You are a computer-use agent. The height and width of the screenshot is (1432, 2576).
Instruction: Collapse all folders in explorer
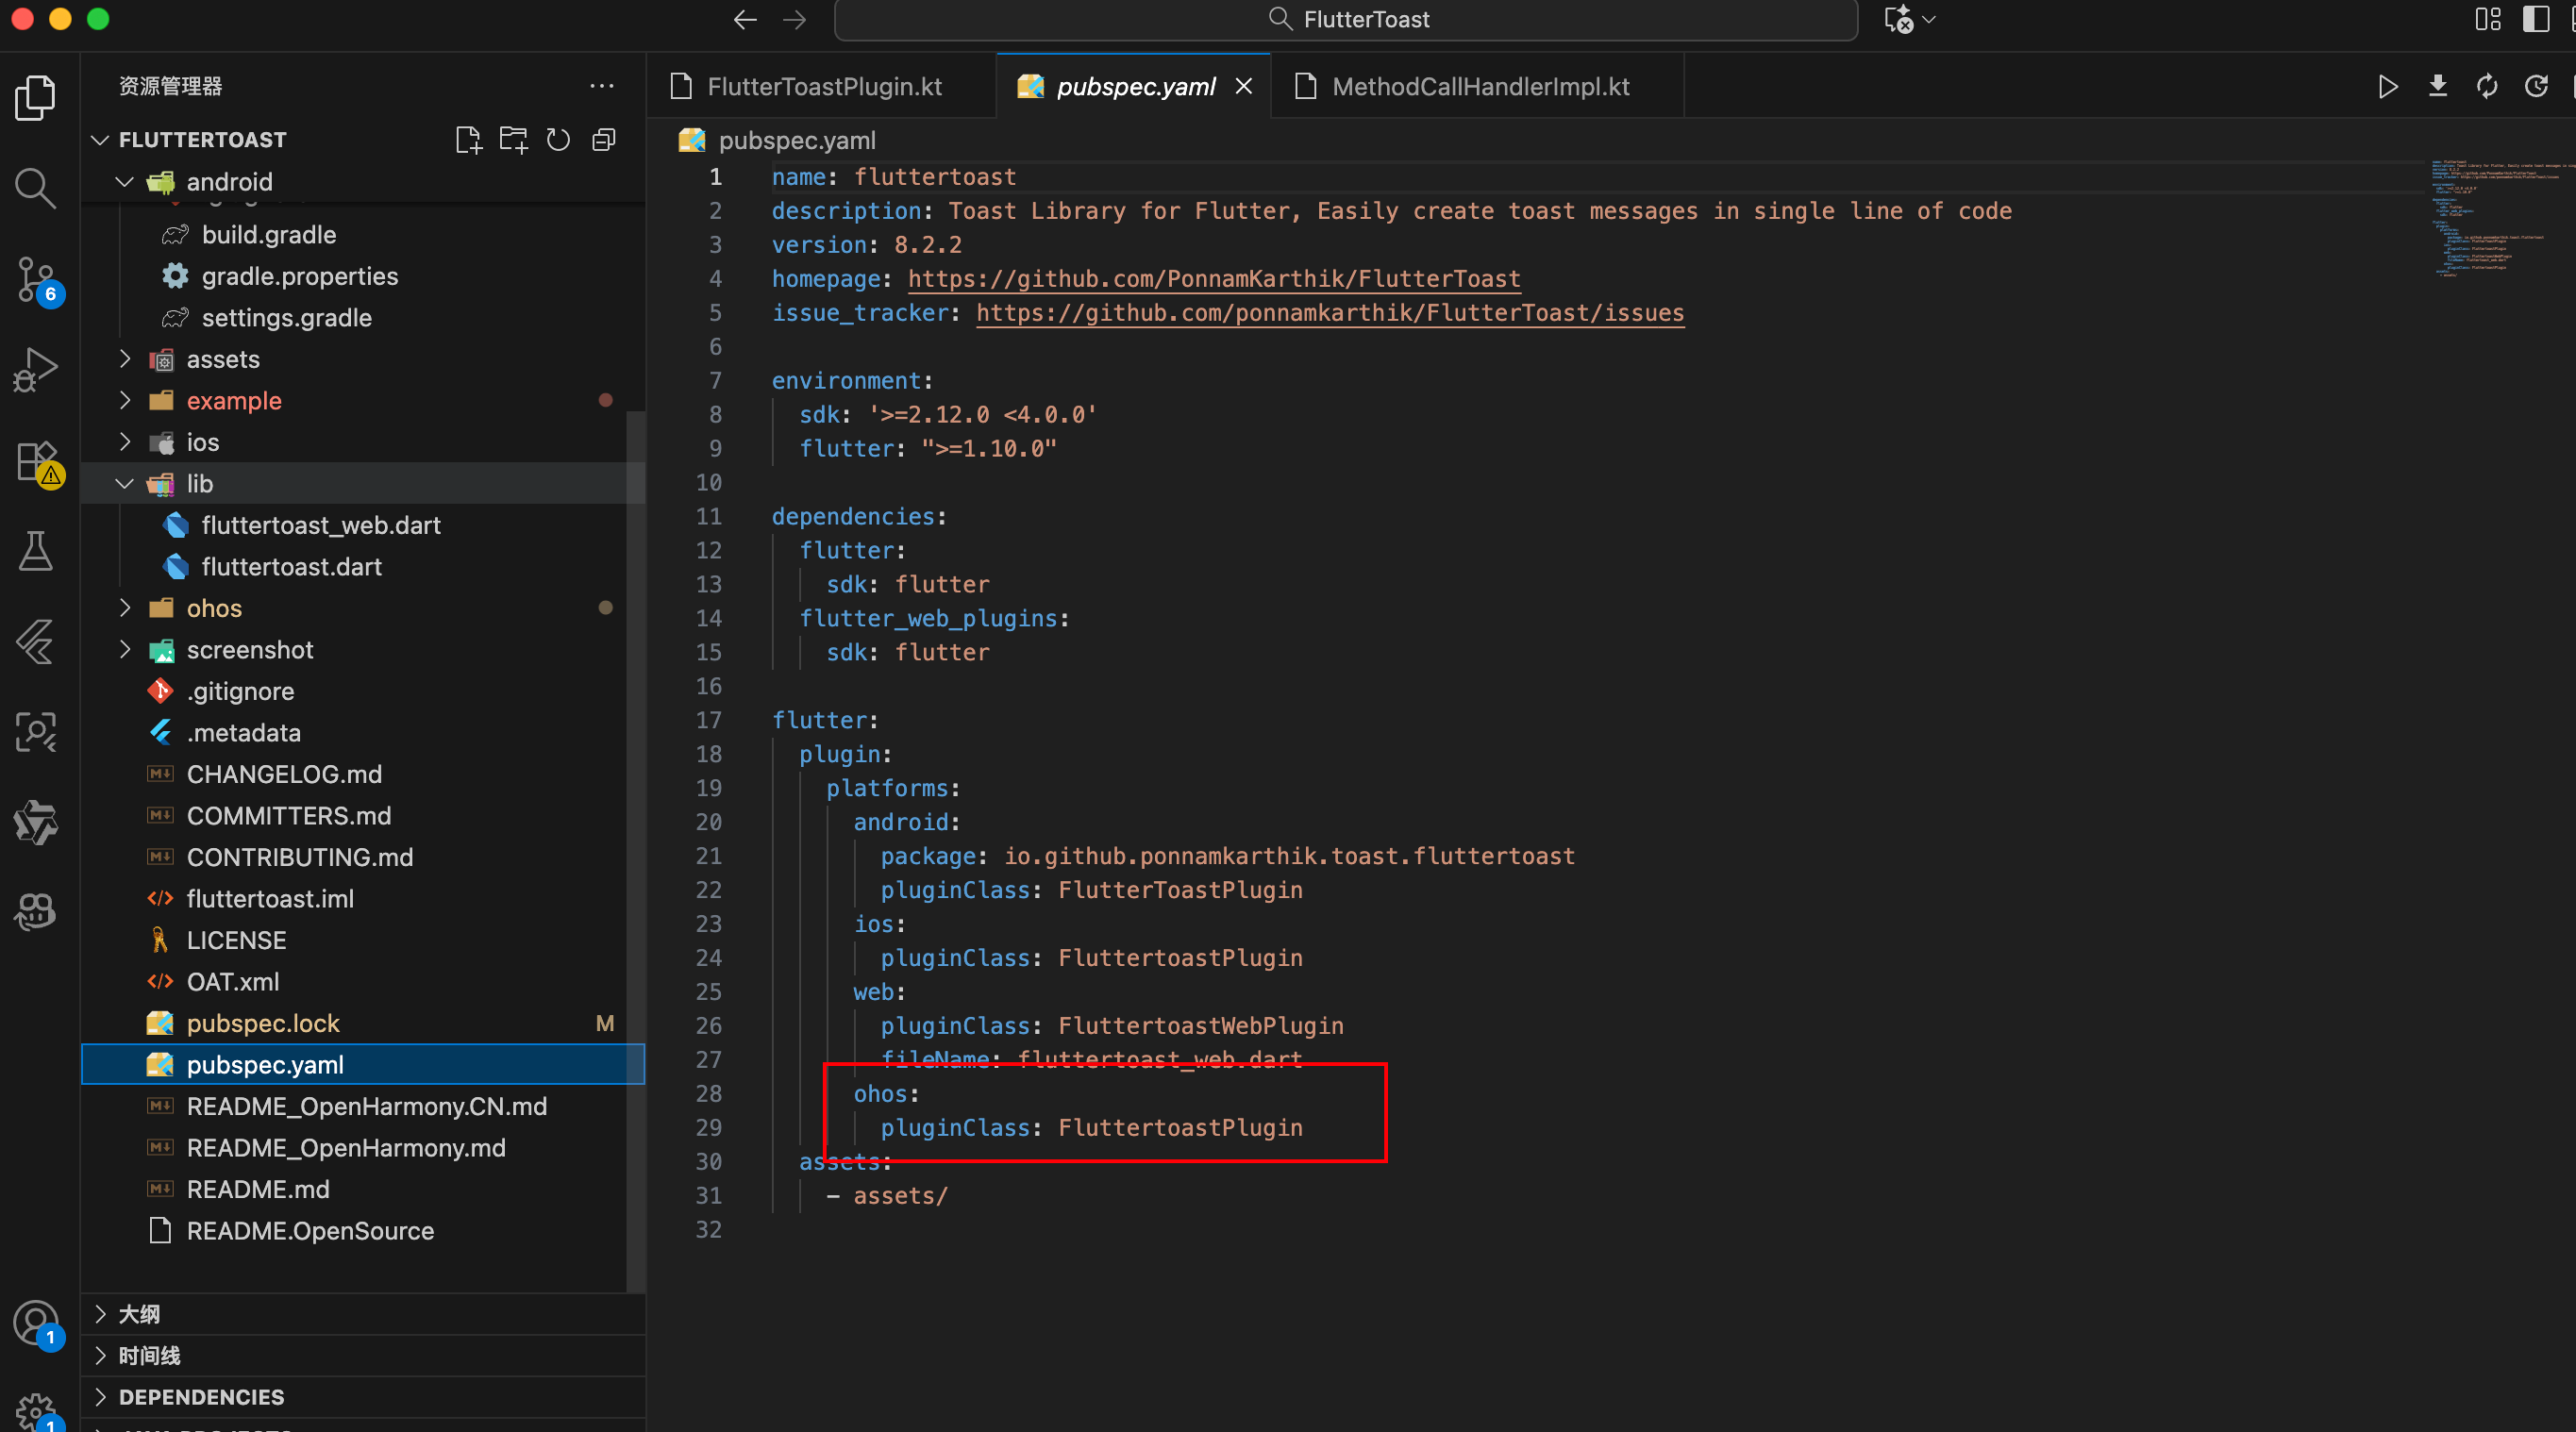603,140
